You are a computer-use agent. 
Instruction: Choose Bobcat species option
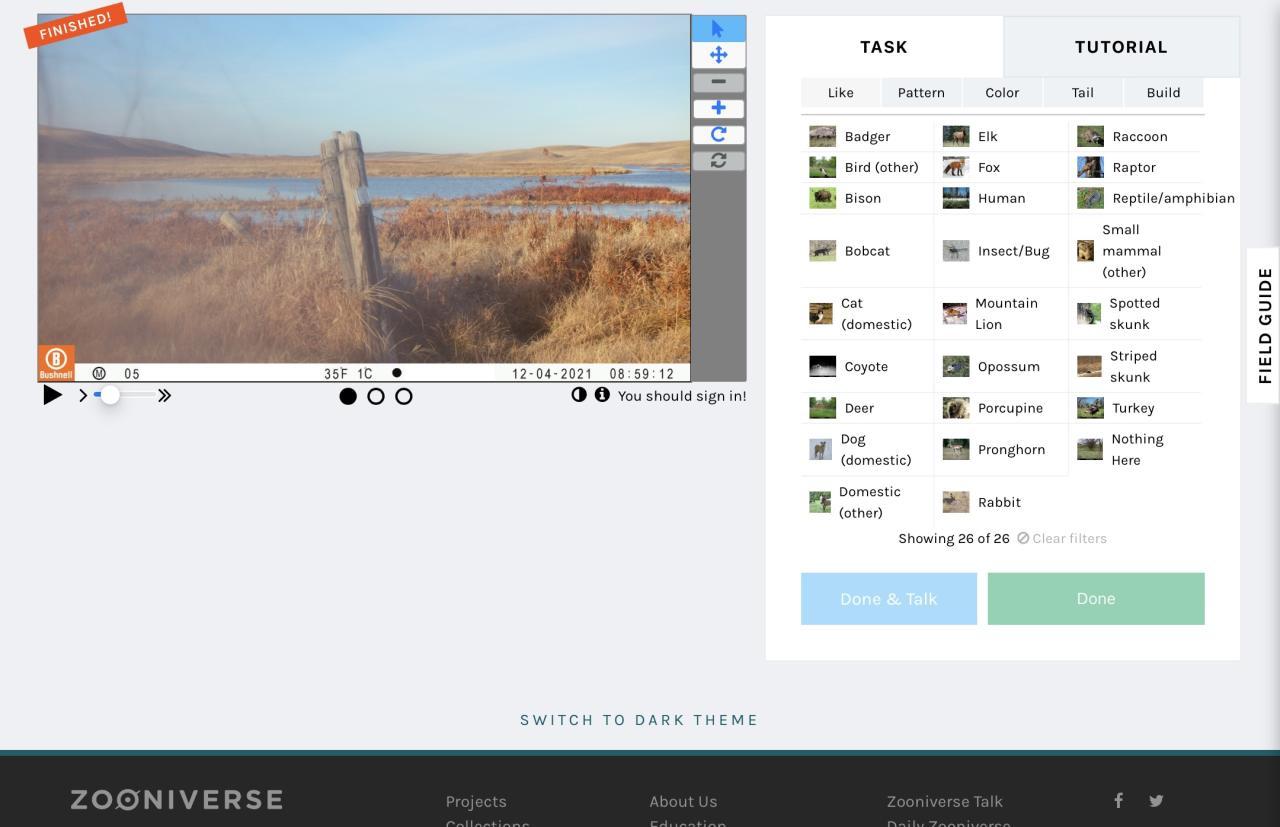pyautogui.click(x=867, y=251)
